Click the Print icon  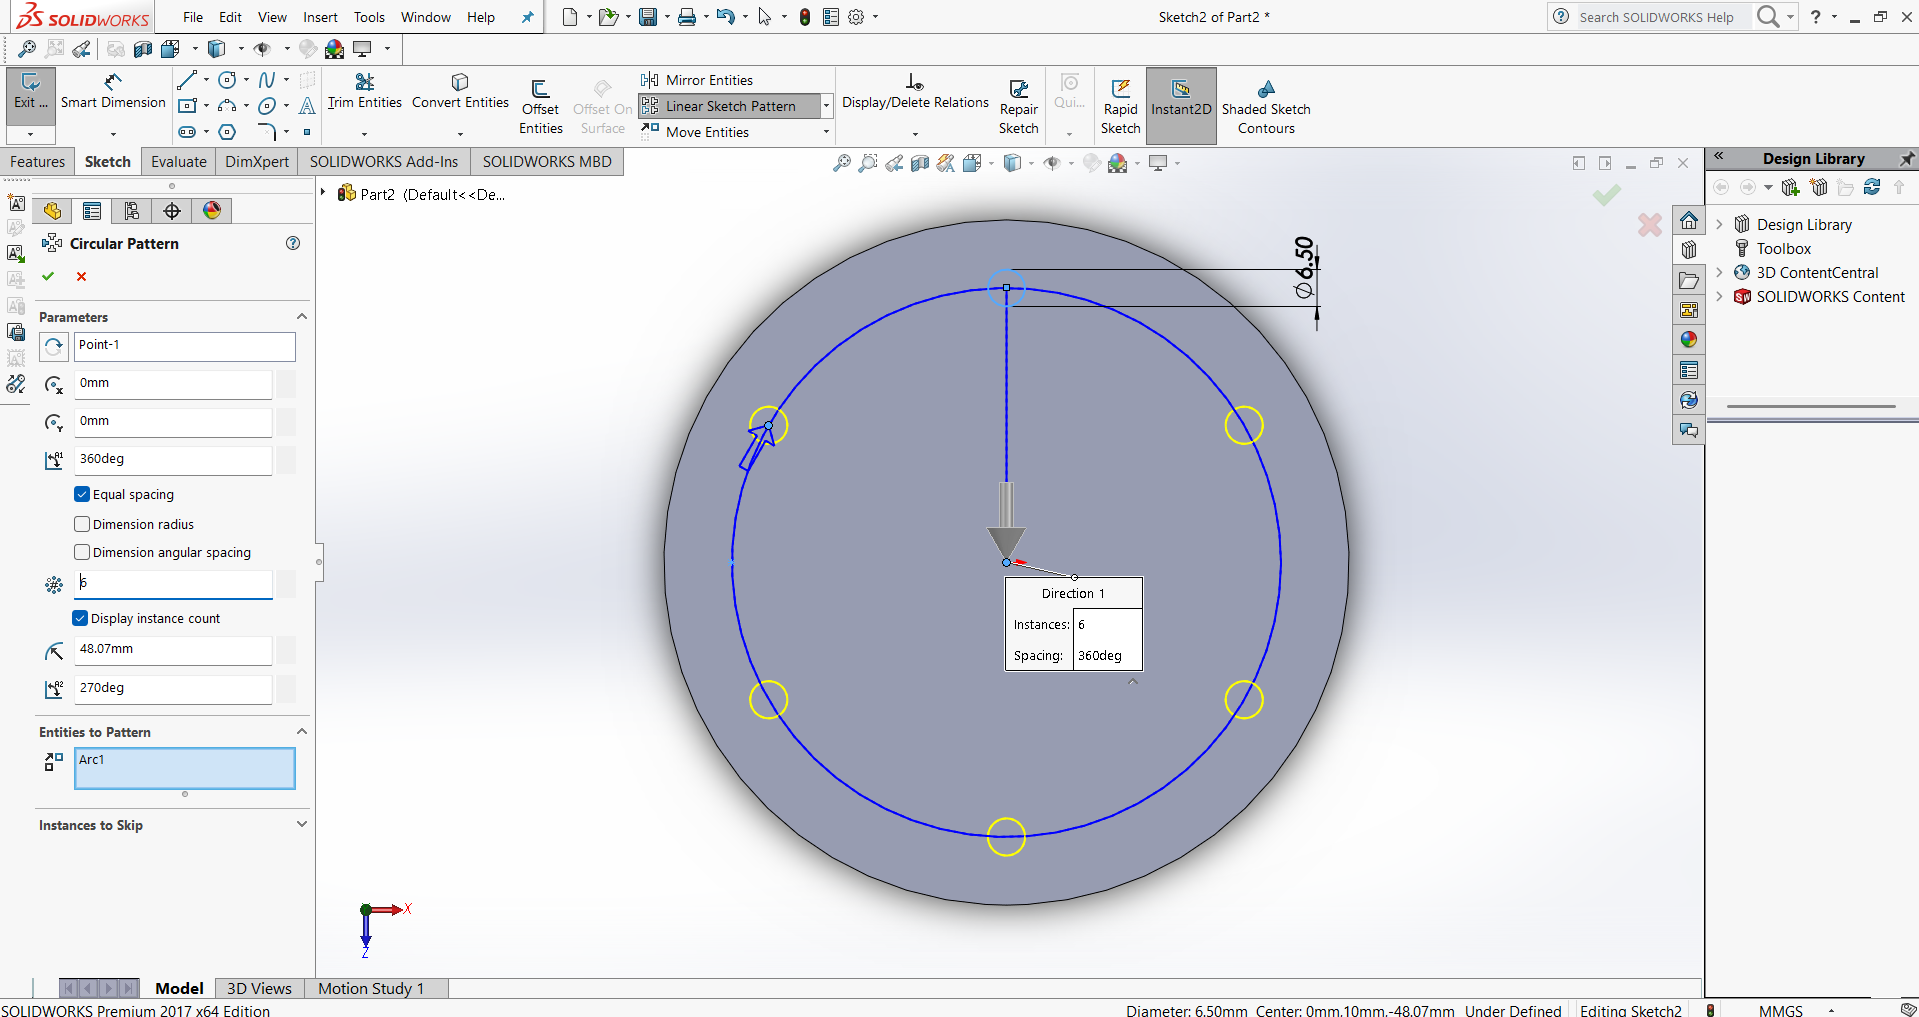pyautogui.click(x=687, y=17)
